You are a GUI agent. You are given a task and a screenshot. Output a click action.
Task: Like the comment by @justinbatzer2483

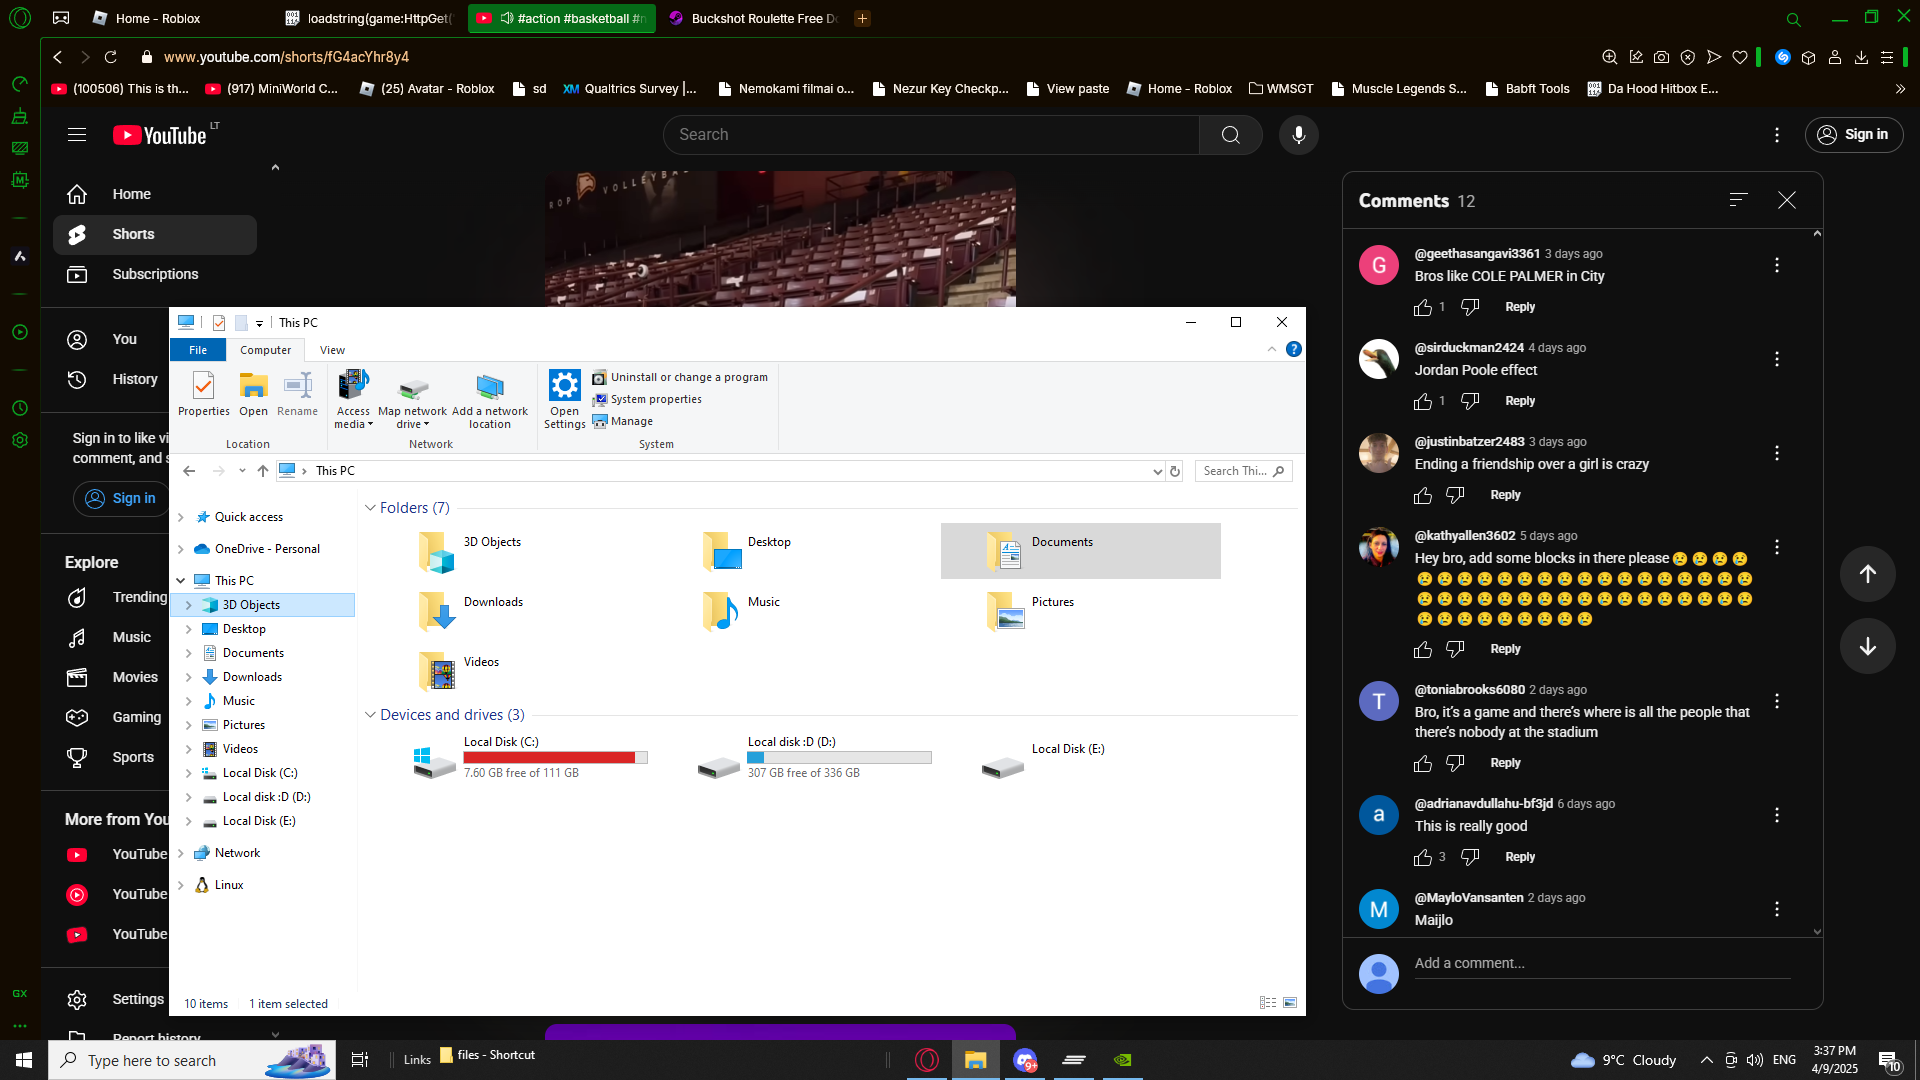1423,496
